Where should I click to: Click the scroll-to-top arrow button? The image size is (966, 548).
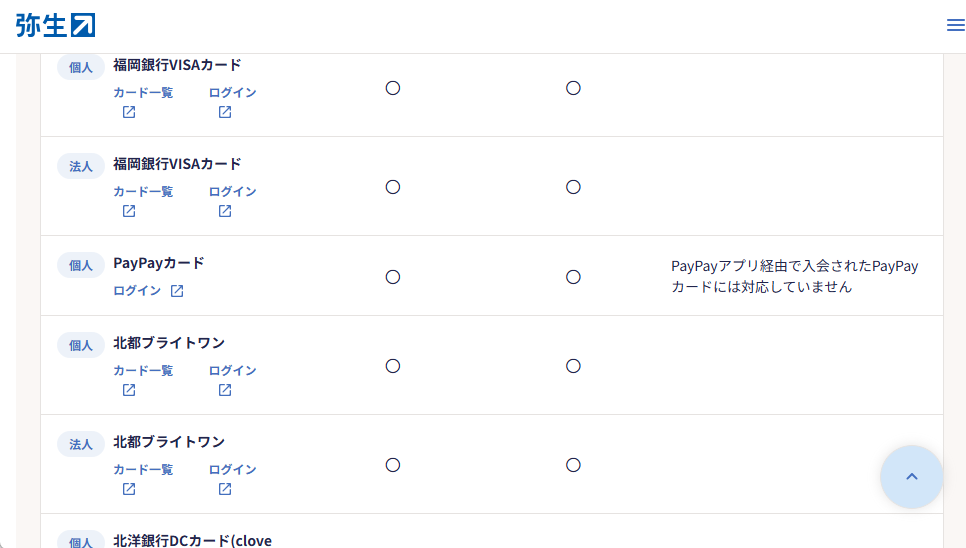[x=911, y=477]
